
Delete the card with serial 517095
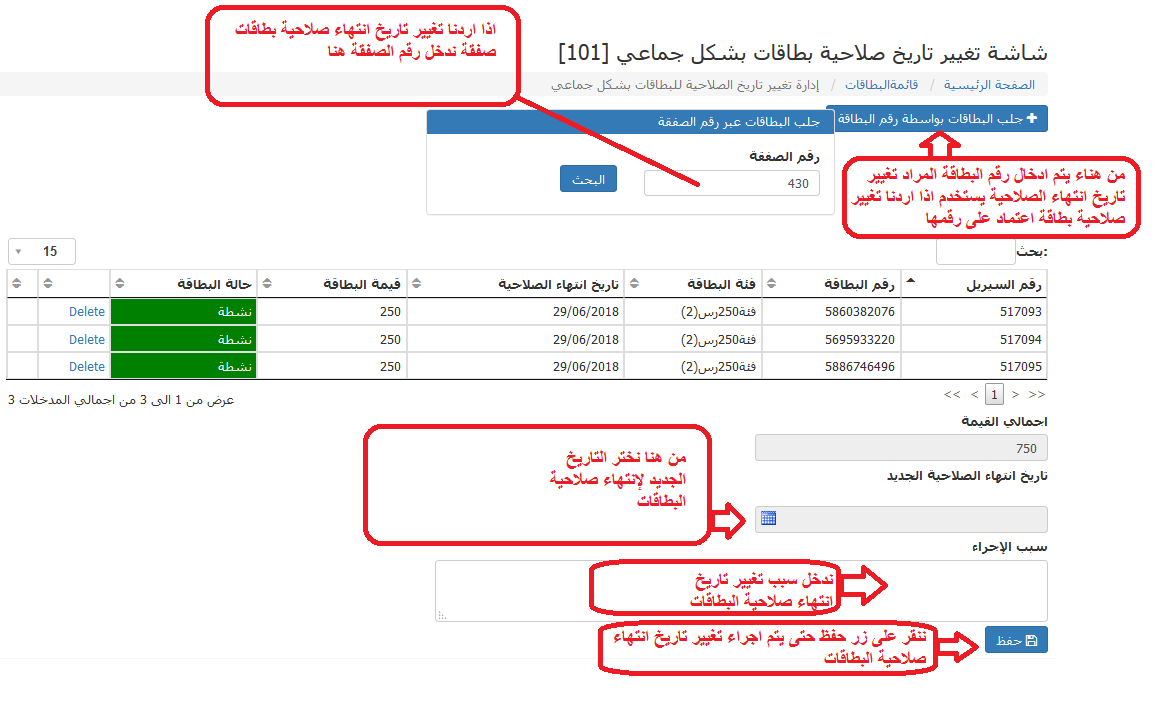click(87, 367)
